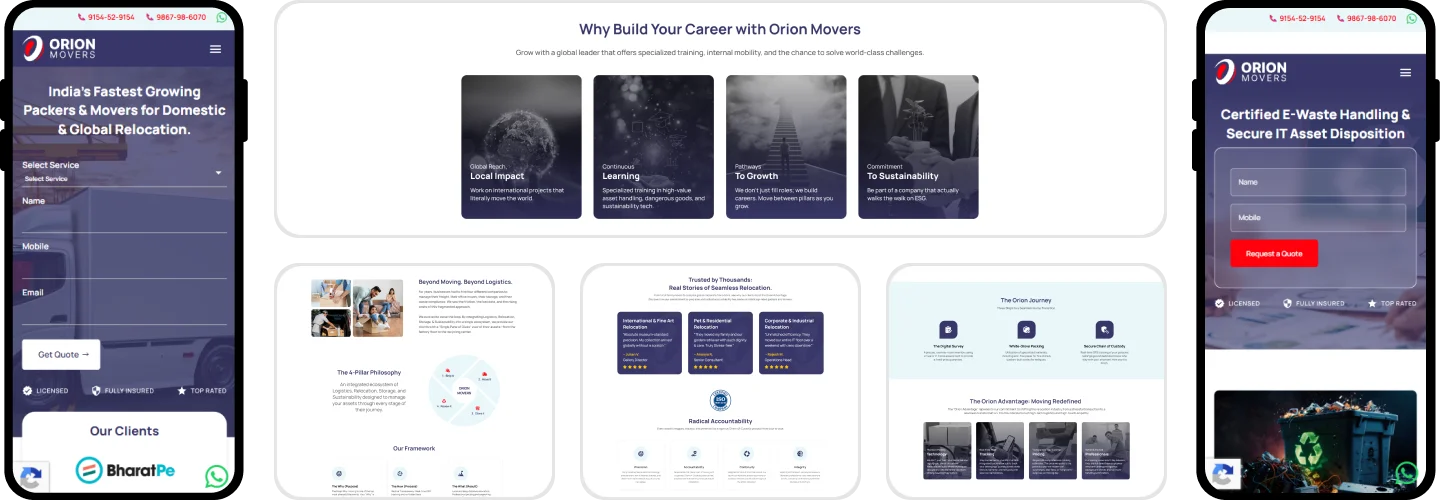The width and height of the screenshot is (1440, 500).
Task: Click reCAPTCHA badge in left phone
Action: pos(30,477)
